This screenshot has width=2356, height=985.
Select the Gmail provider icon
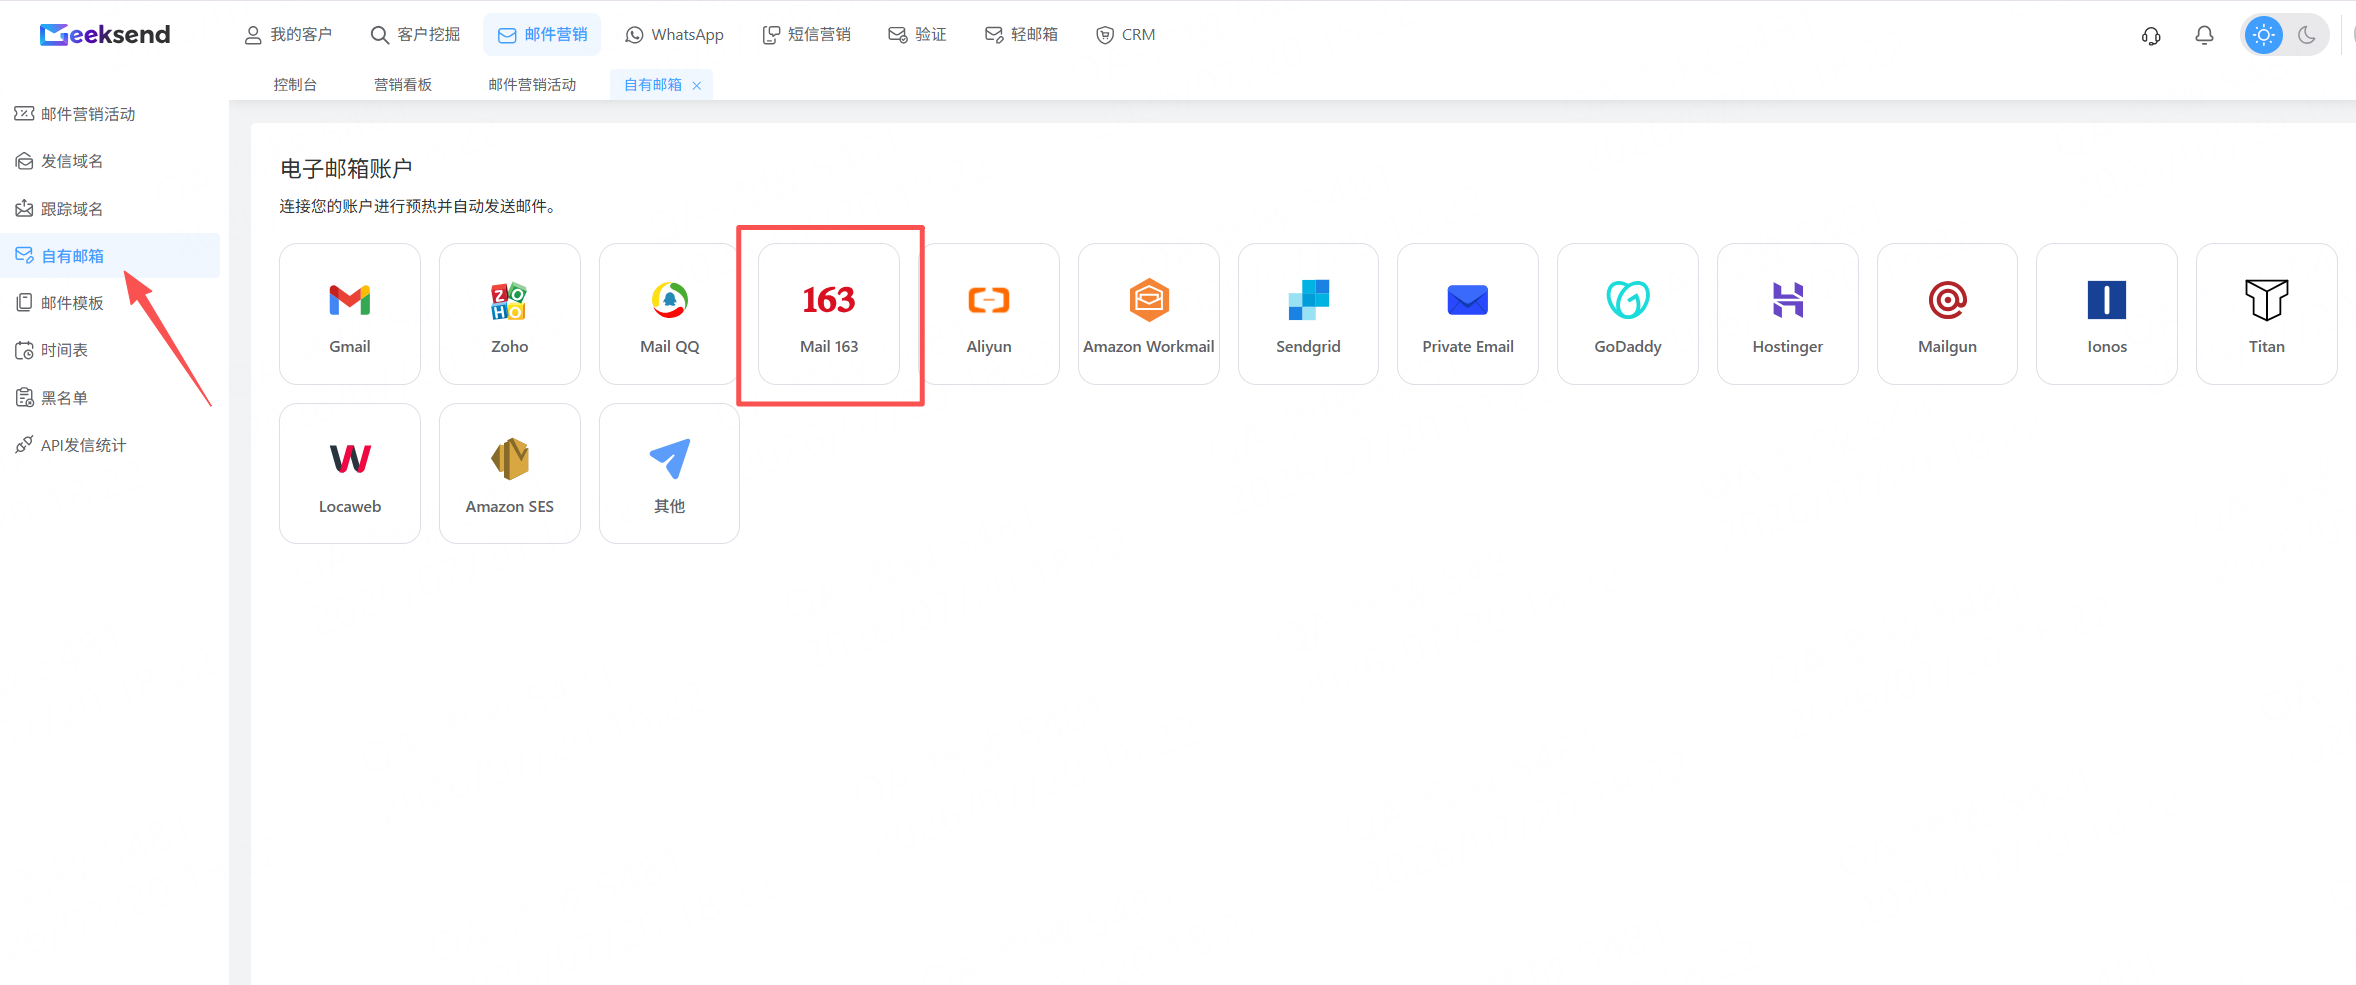pos(350,300)
